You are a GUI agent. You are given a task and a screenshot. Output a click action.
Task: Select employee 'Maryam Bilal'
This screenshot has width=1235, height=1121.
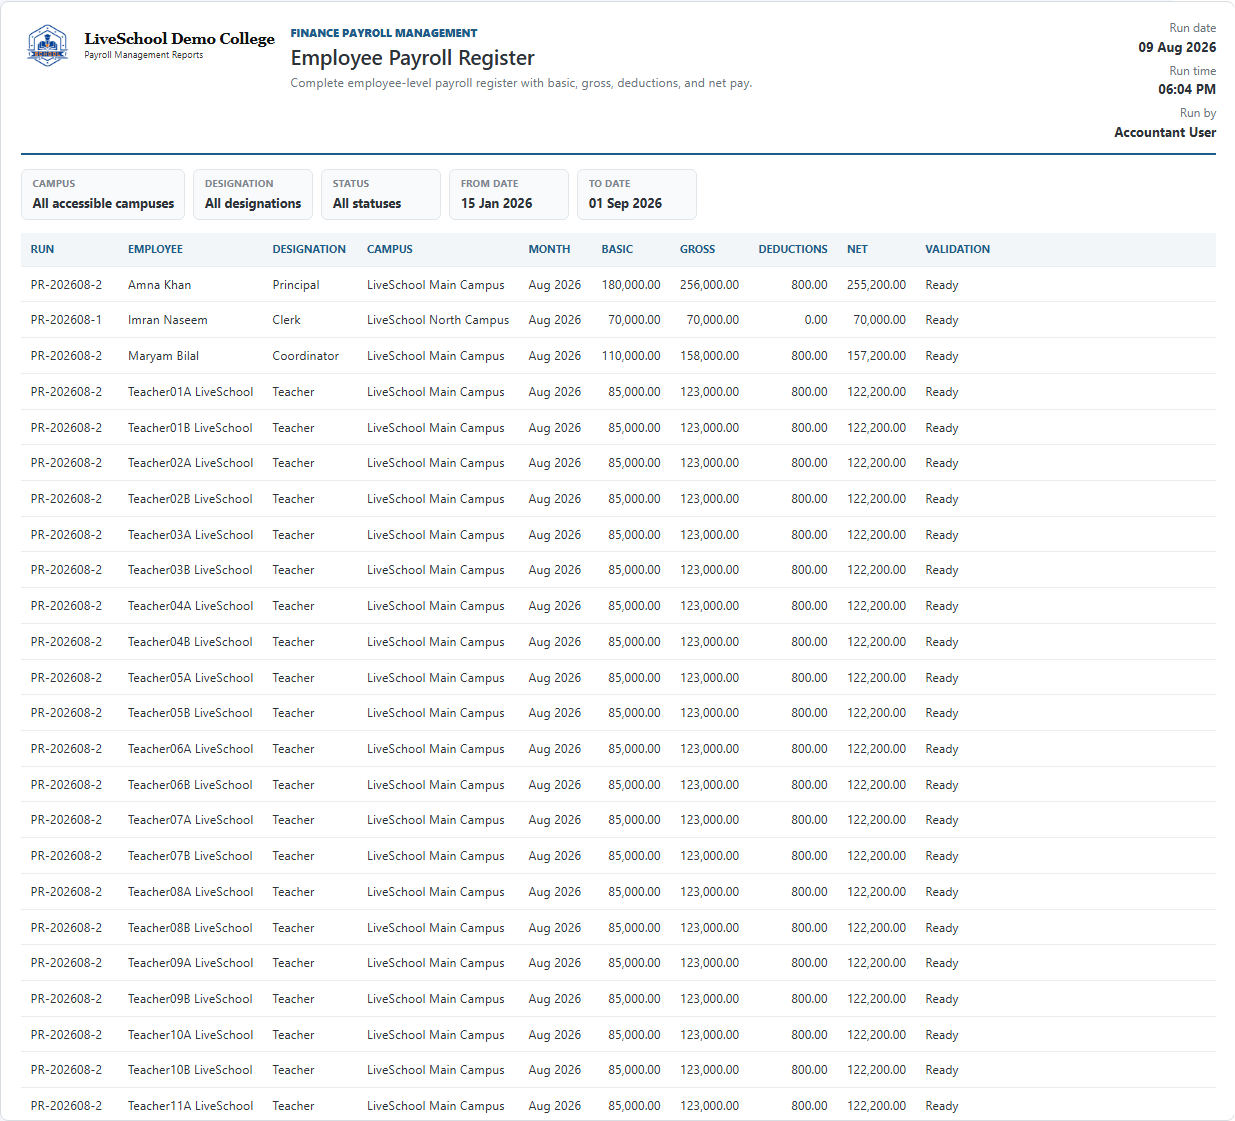163,356
